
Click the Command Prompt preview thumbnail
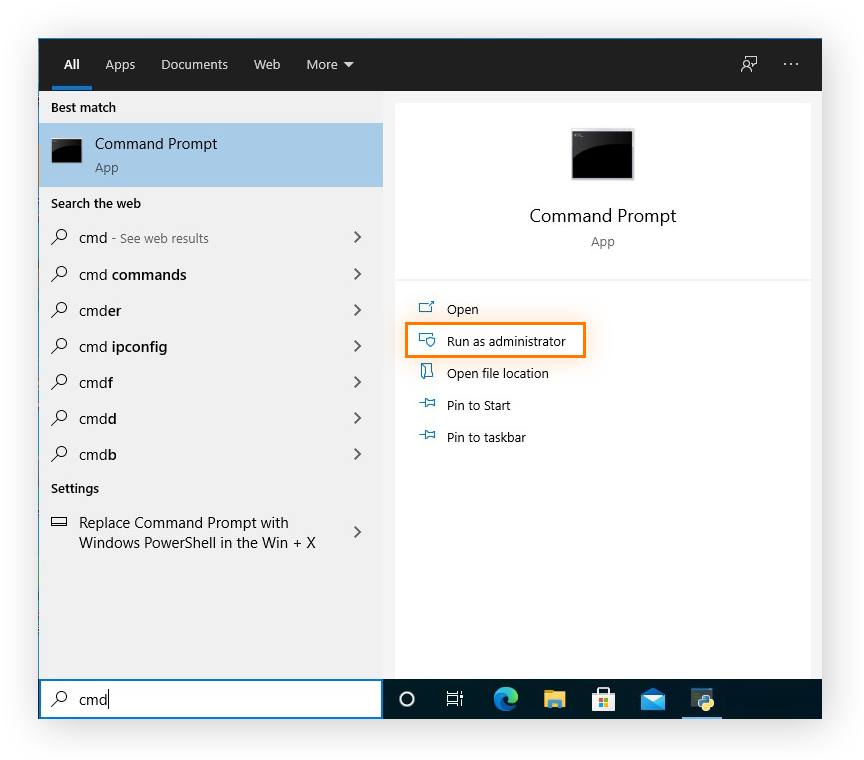click(x=602, y=154)
